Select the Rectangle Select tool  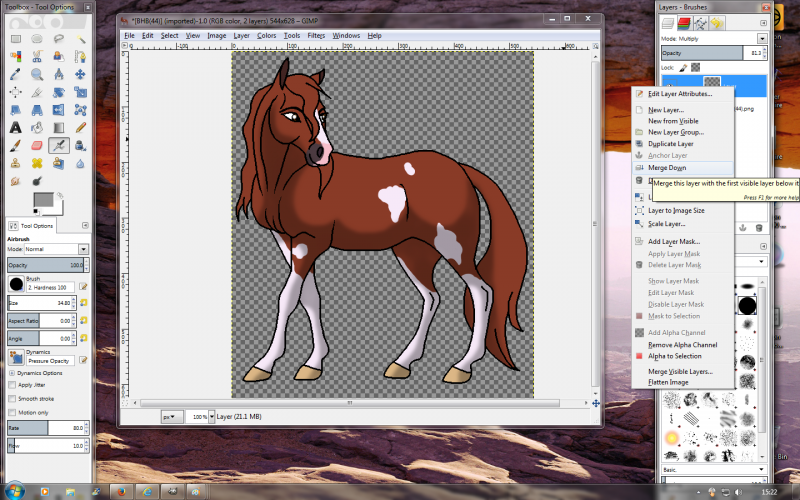tap(16, 39)
